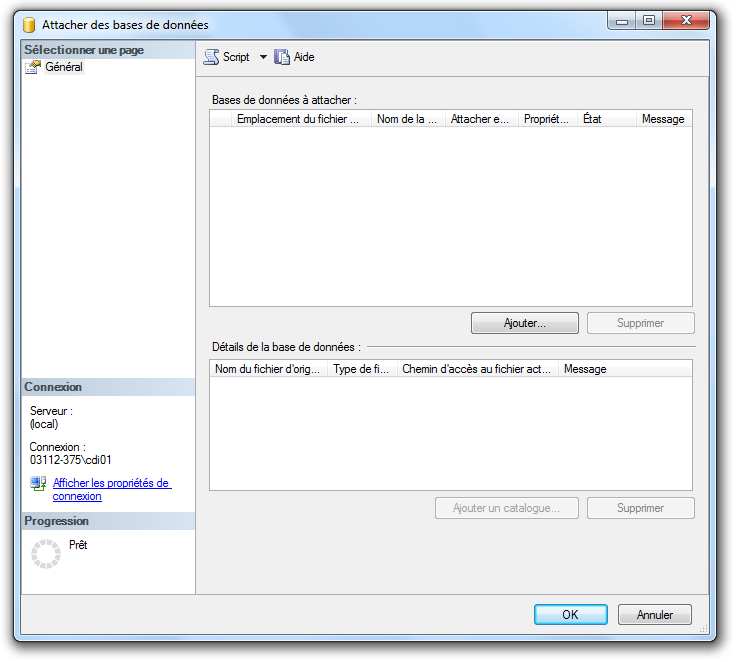
Task: Click the Script toolbar icon
Action: 212,57
